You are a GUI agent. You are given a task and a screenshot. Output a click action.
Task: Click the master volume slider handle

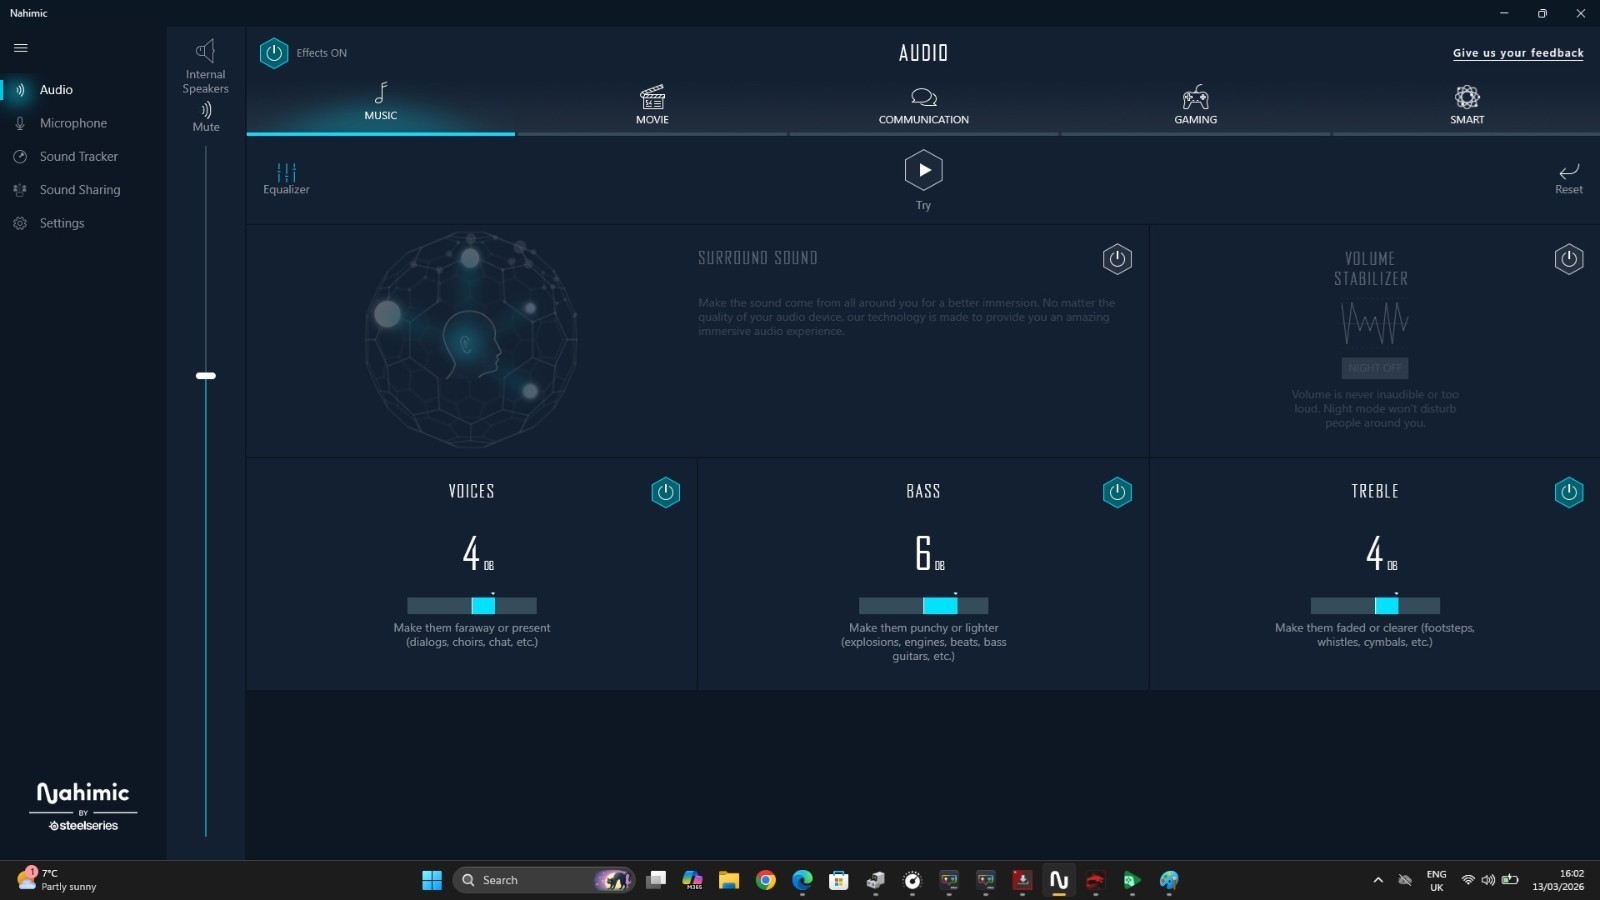click(x=206, y=376)
